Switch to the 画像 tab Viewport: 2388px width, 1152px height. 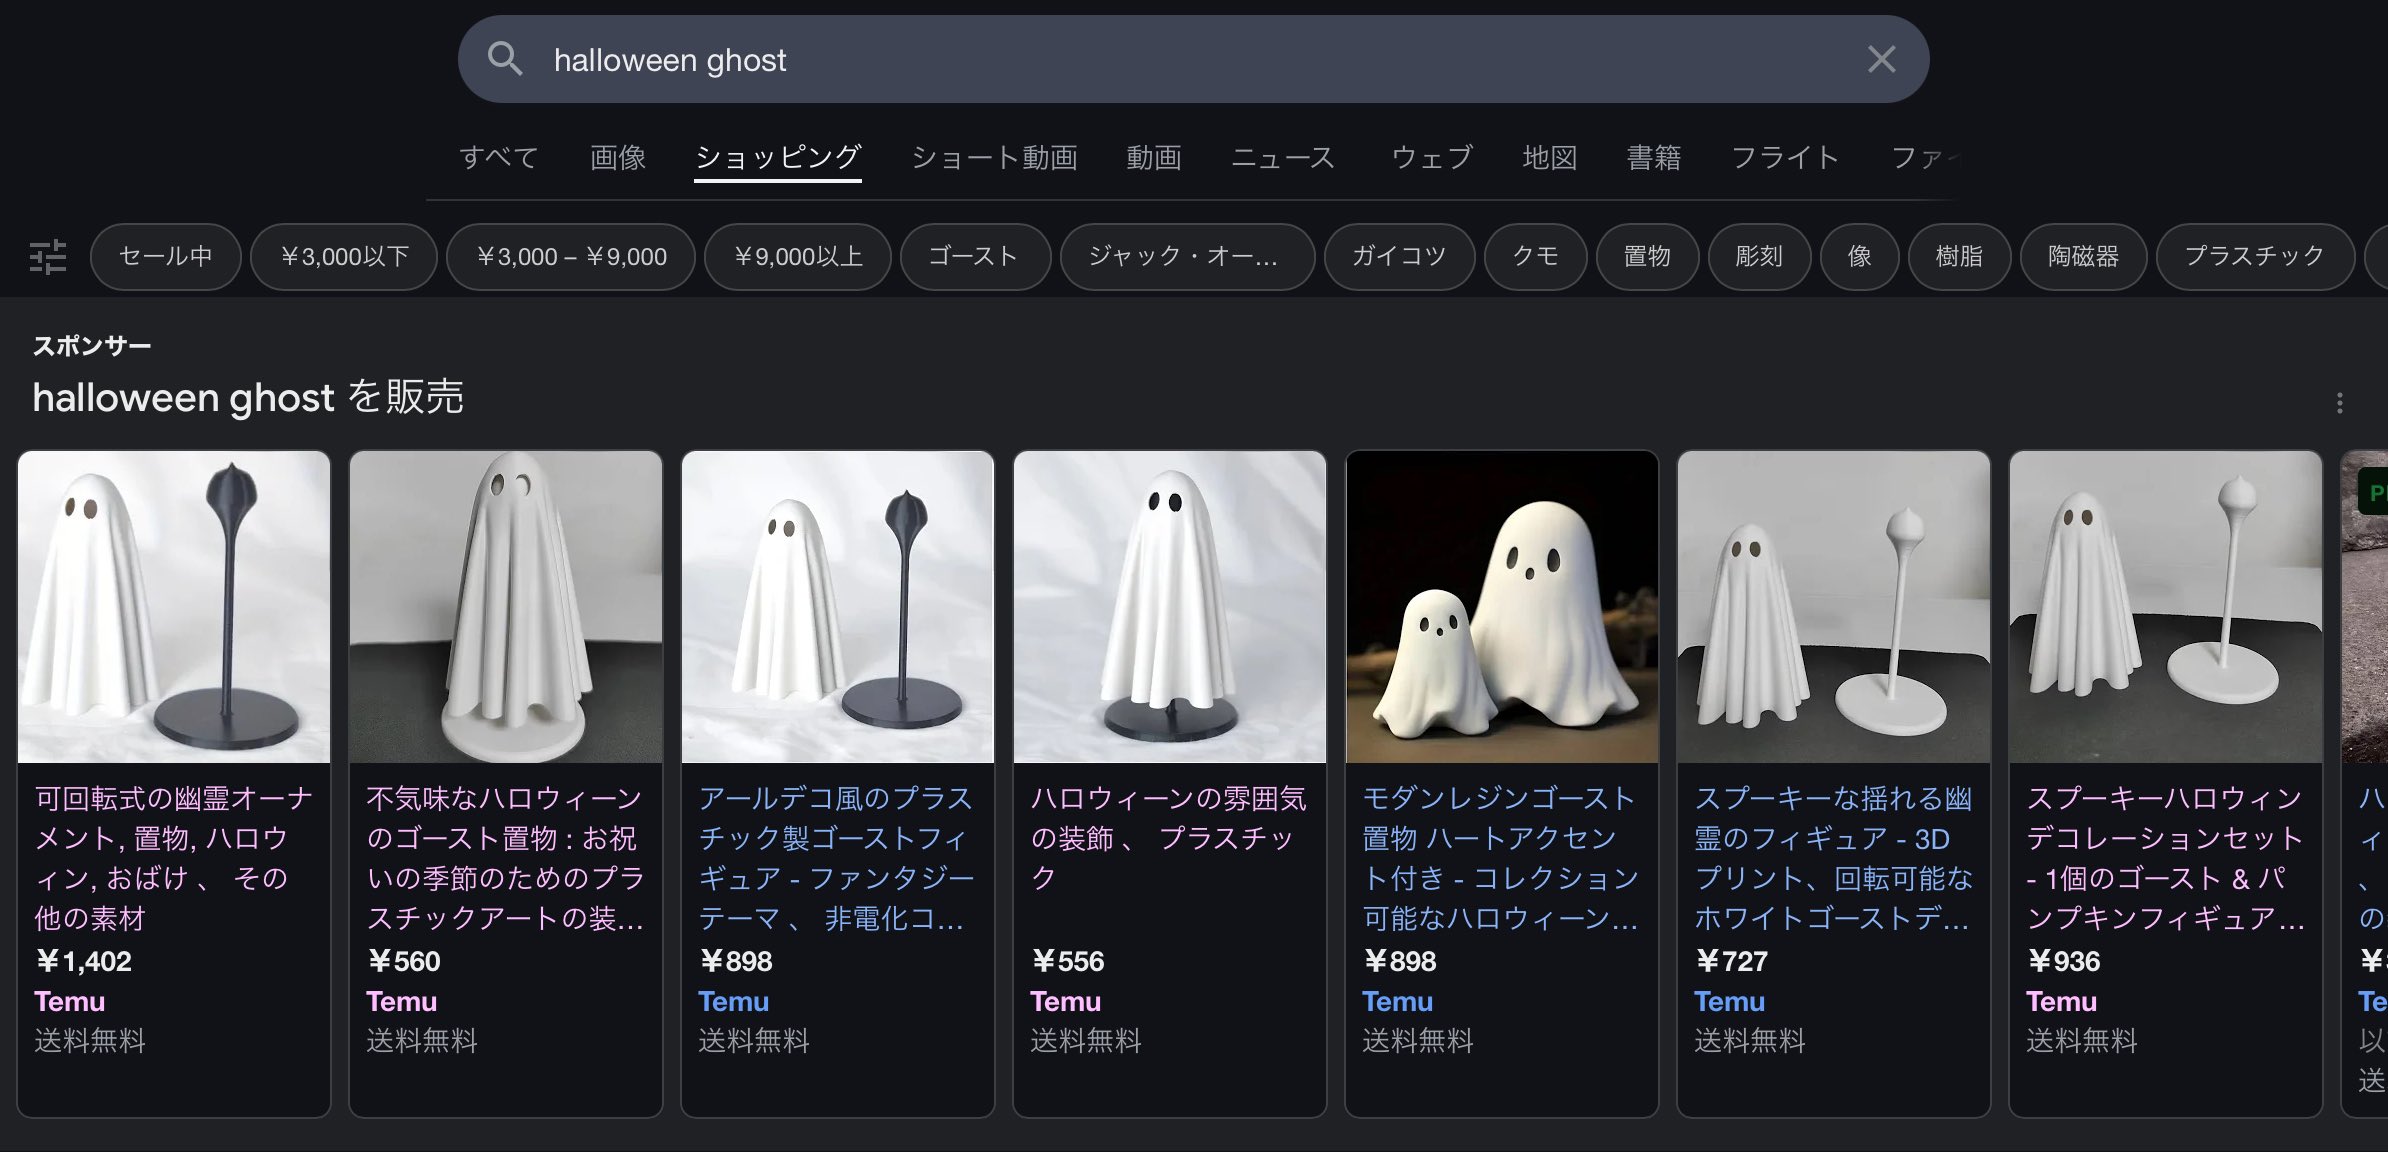click(x=617, y=157)
